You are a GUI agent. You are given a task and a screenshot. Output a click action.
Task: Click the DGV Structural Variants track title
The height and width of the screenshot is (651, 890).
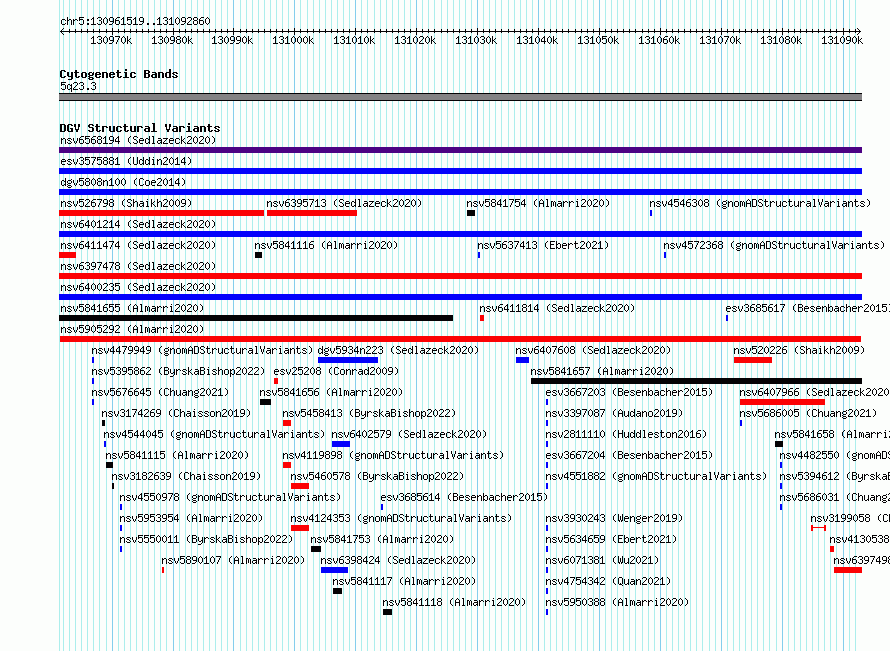point(140,128)
